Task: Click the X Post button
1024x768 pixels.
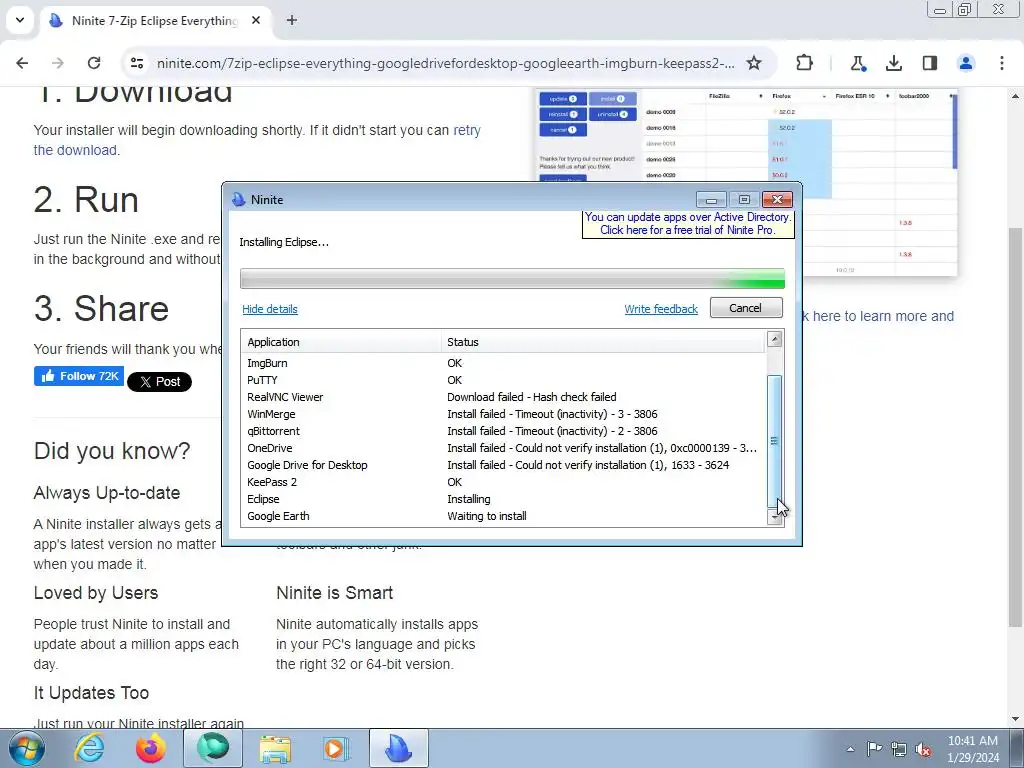Action: coord(159,382)
